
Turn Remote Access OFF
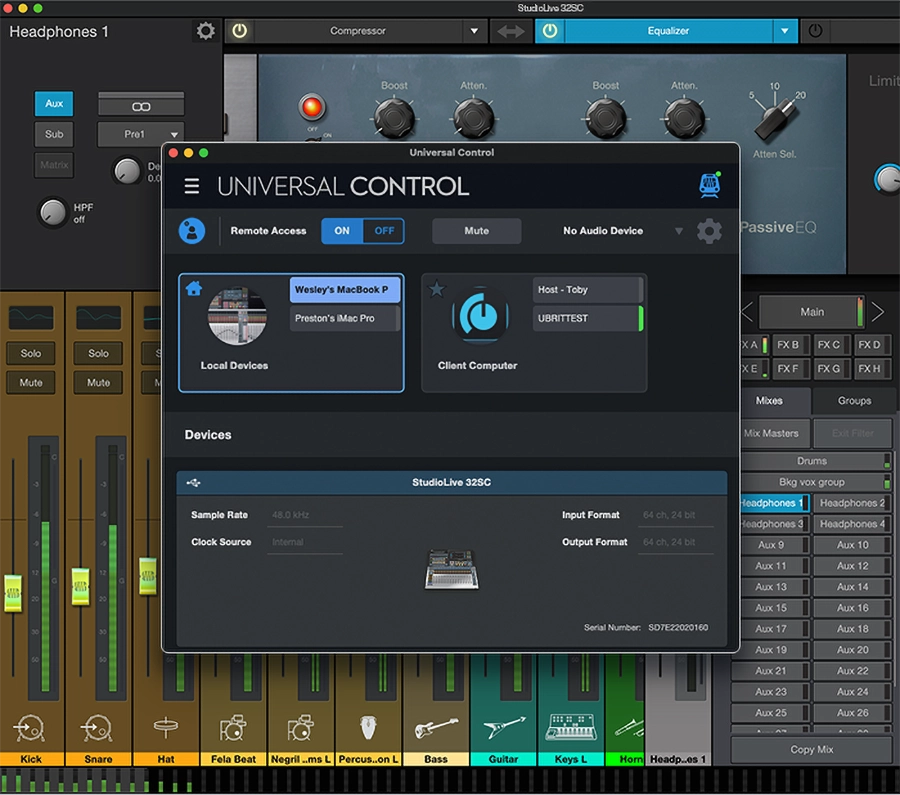click(x=384, y=231)
